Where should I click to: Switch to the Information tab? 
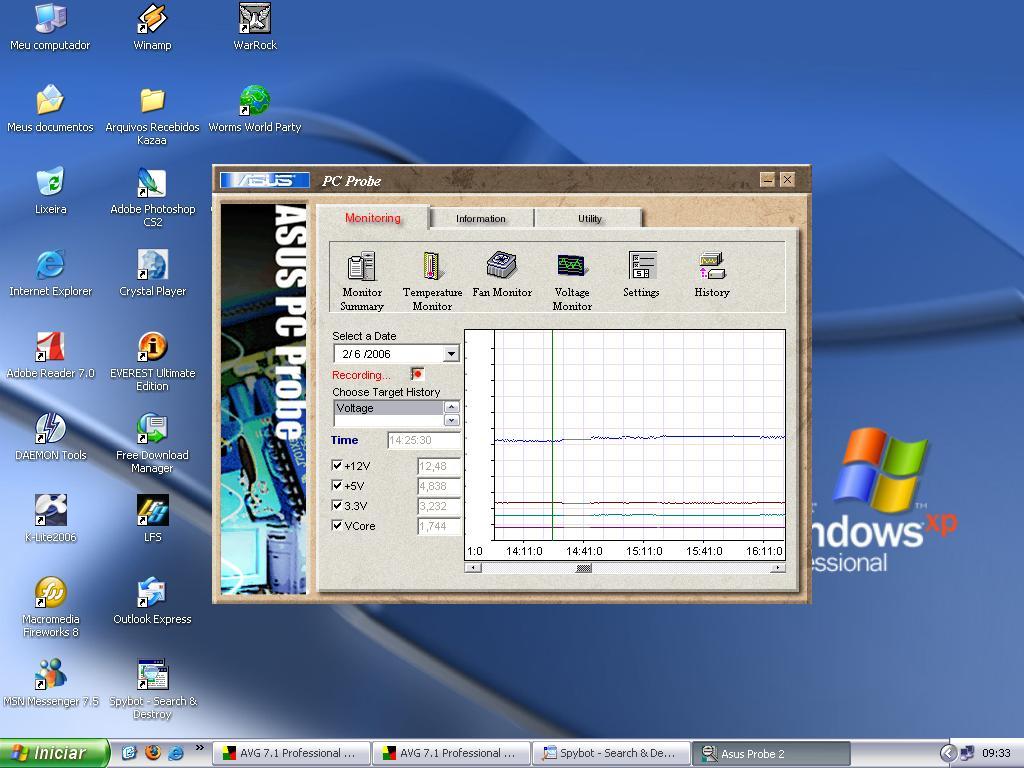[x=481, y=219]
